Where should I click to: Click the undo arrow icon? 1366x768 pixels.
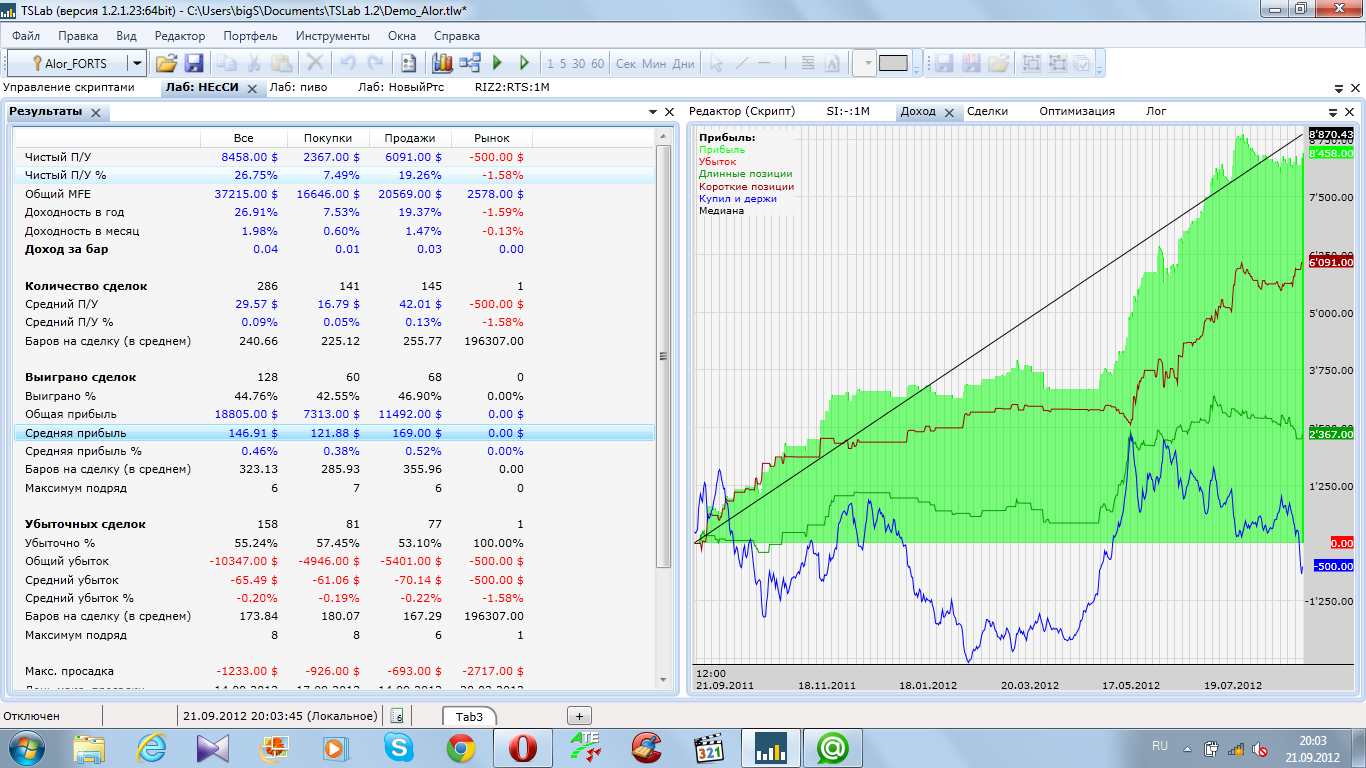point(348,63)
